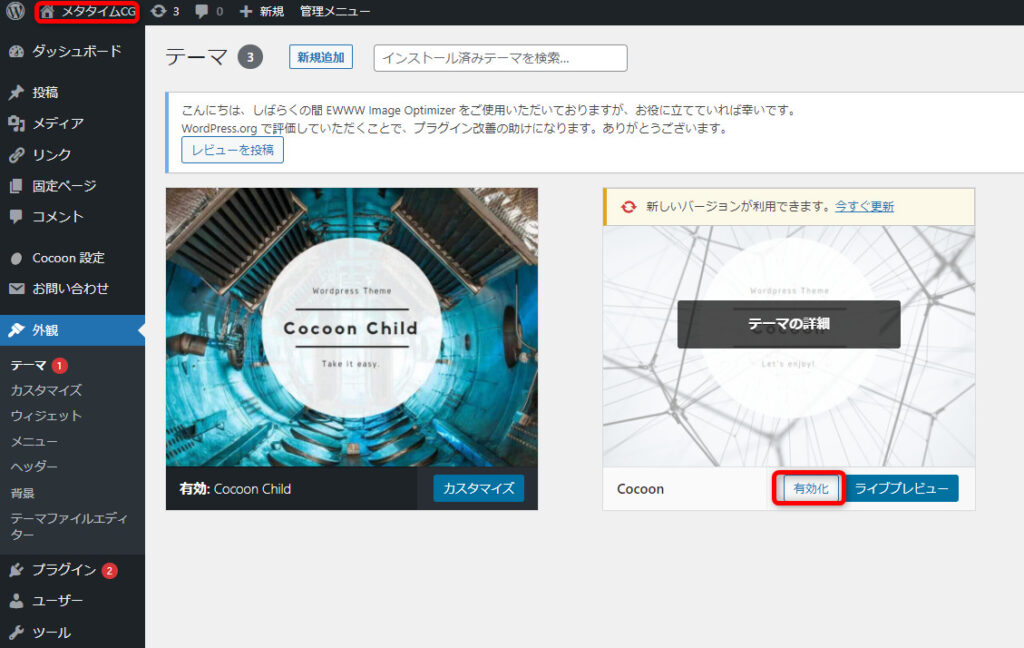The height and width of the screenshot is (648, 1024).
Task: Click the リンク chain icon
Action: (16, 155)
